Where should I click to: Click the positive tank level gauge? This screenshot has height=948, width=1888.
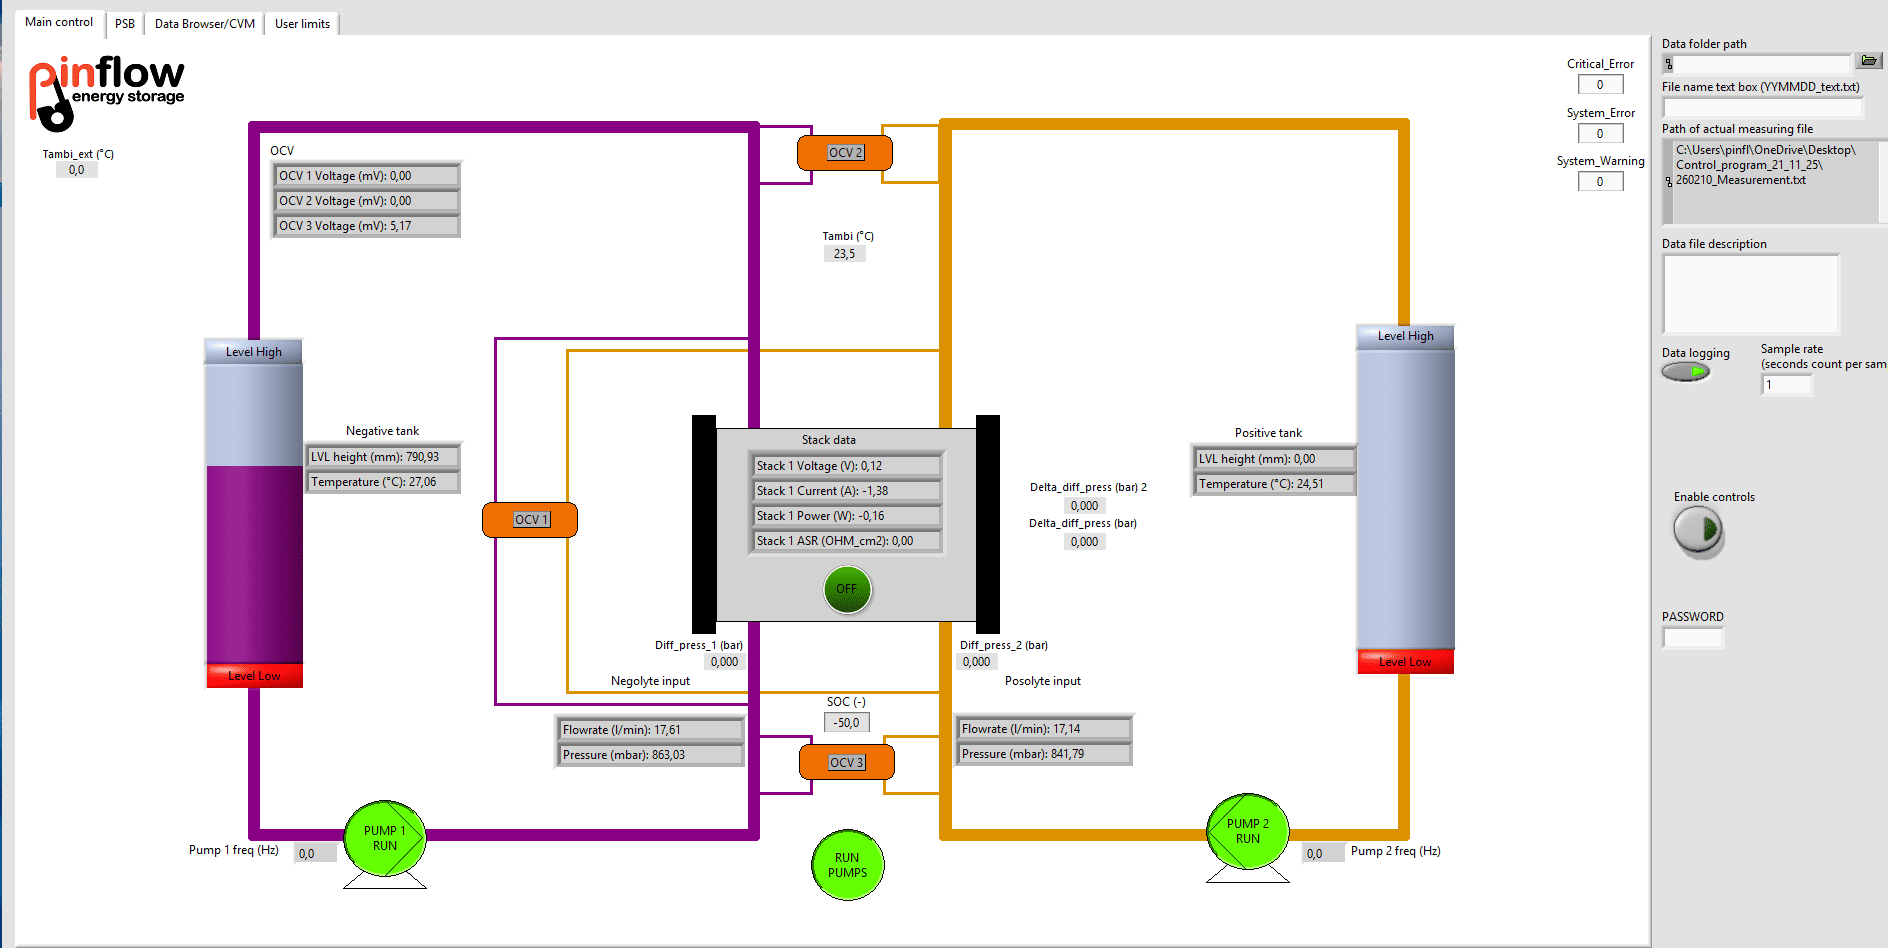[1405, 499]
